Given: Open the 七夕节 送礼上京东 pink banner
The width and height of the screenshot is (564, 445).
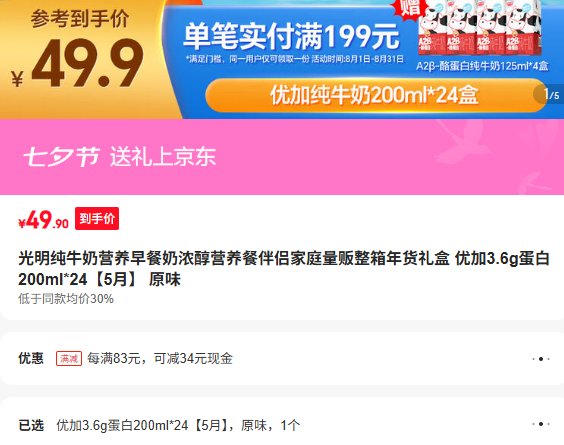Looking at the screenshot, I should 282,157.
